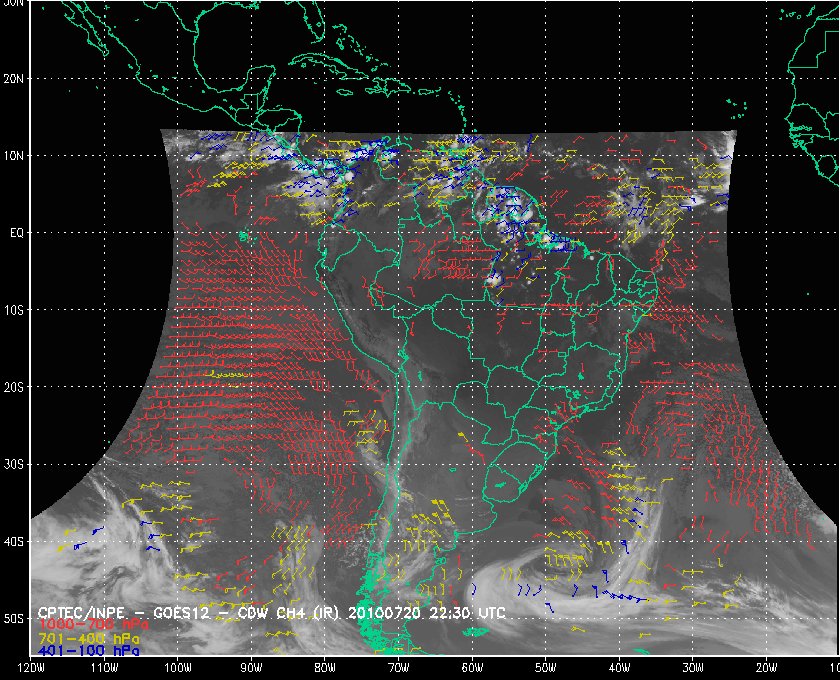Click the 40W longitude label
Image resolution: width=840 pixels, height=680 pixels.
pos(619,667)
